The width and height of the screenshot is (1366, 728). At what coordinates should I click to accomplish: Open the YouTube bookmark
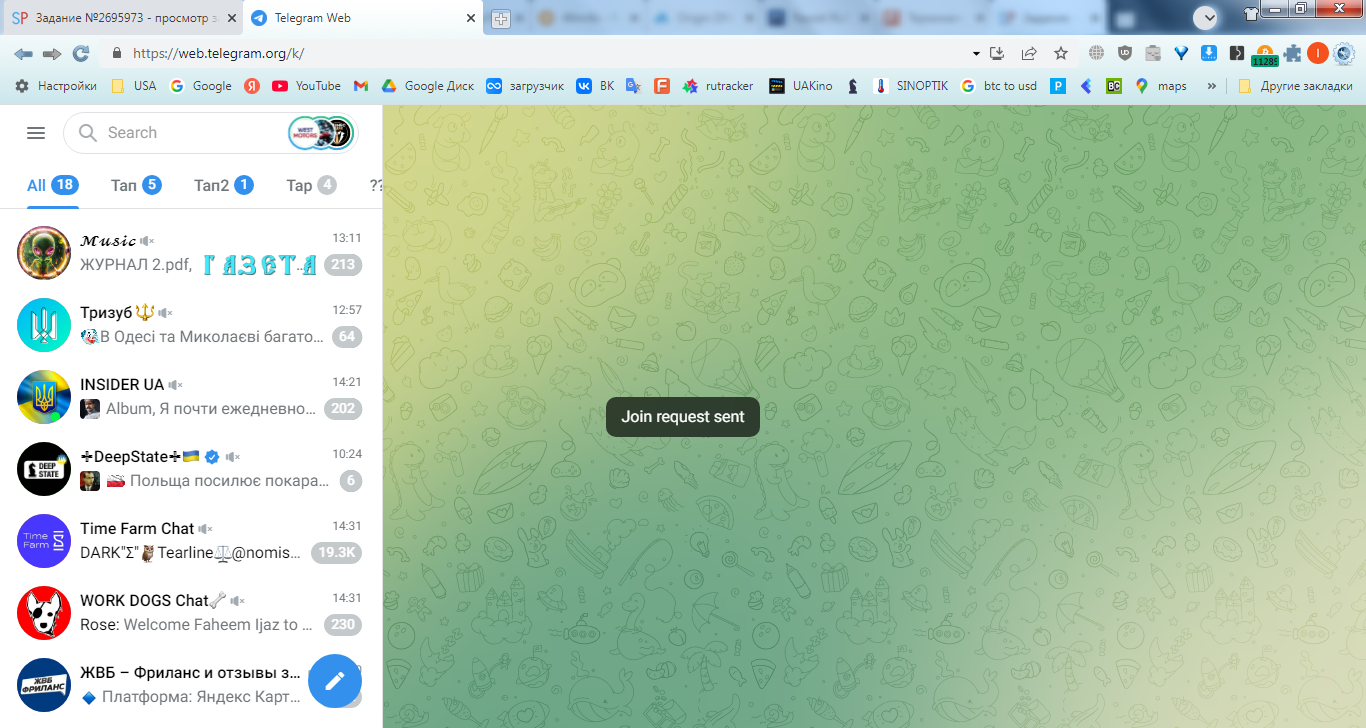(307, 86)
